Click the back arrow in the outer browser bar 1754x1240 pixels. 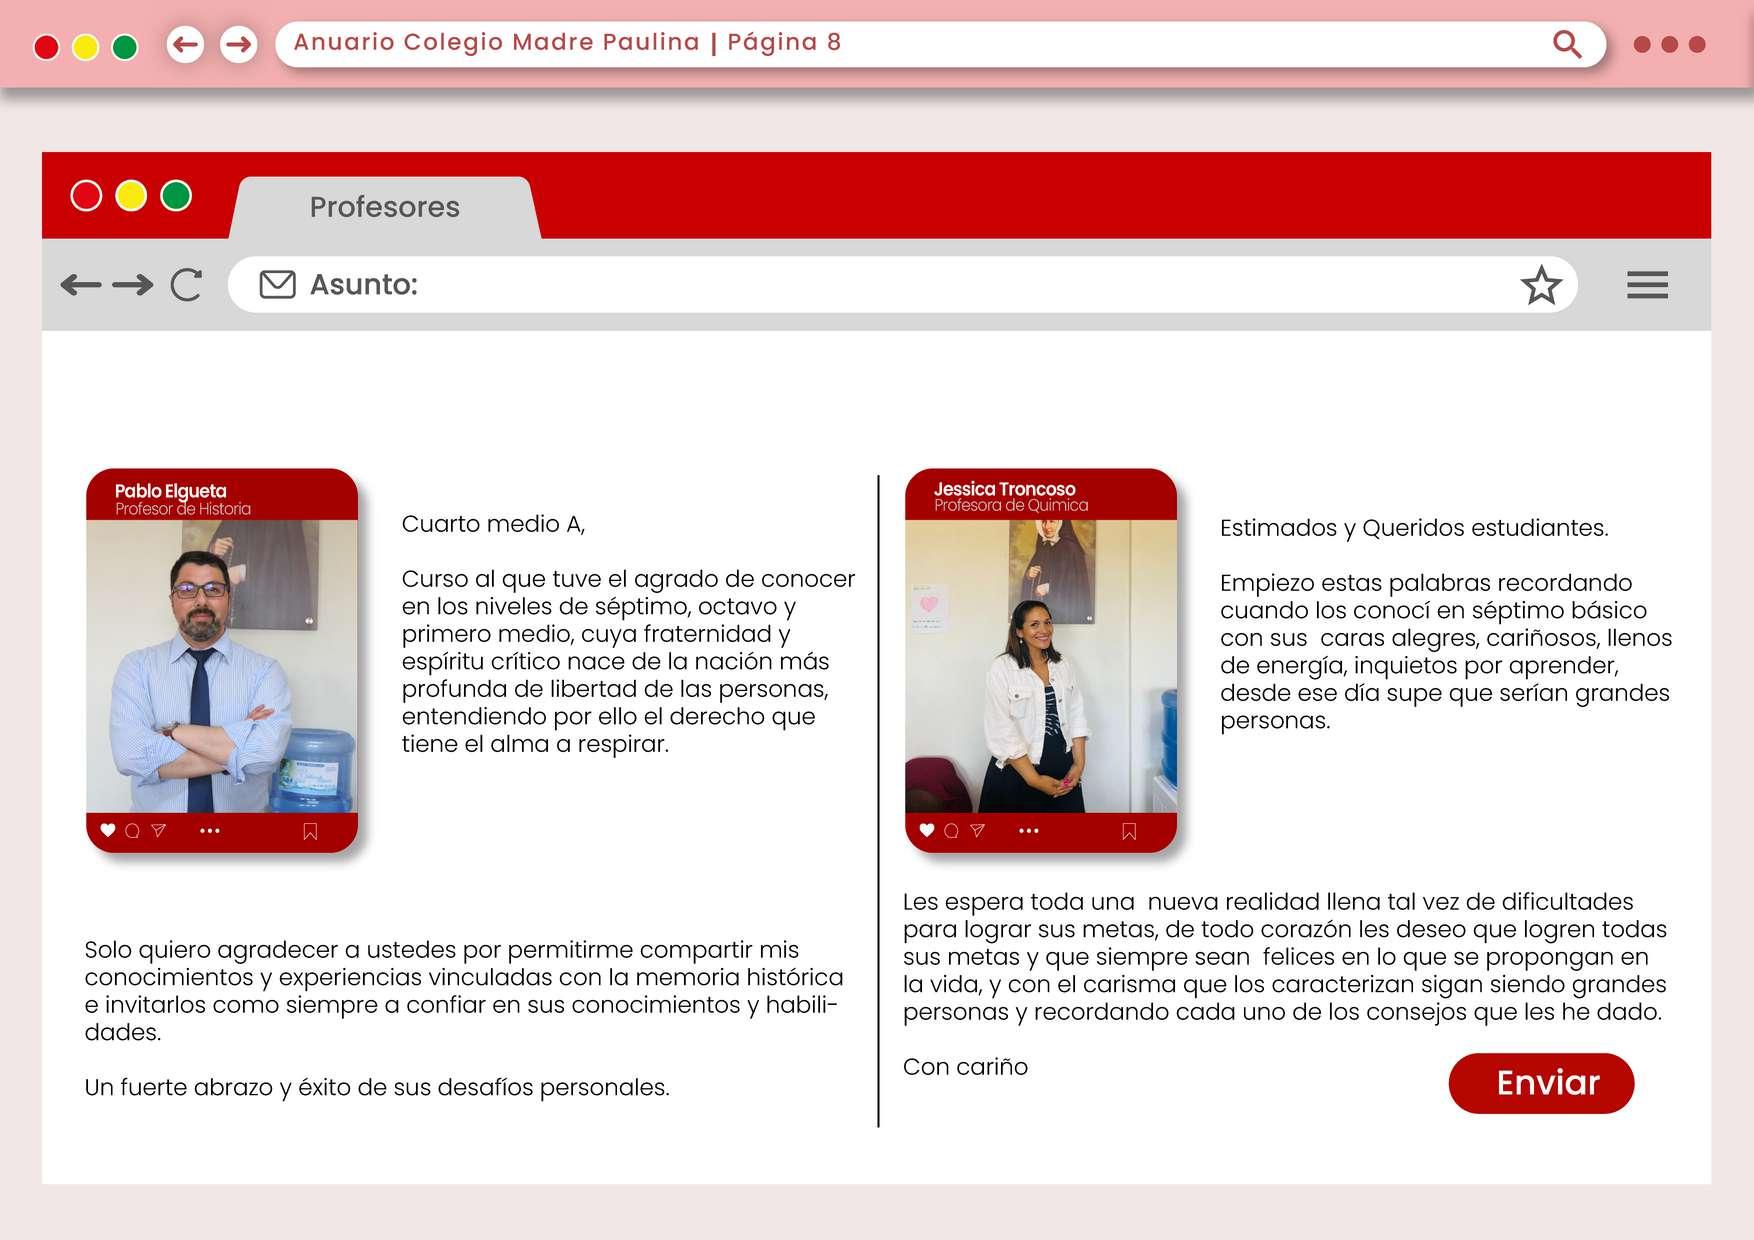pyautogui.click(x=185, y=44)
